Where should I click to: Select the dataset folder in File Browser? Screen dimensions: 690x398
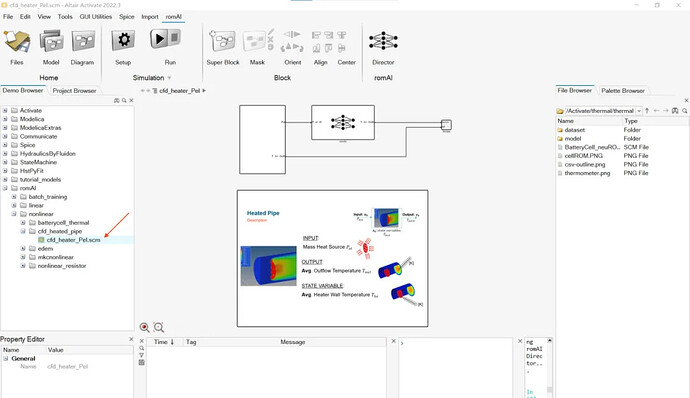pyautogui.click(x=574, y=130)
